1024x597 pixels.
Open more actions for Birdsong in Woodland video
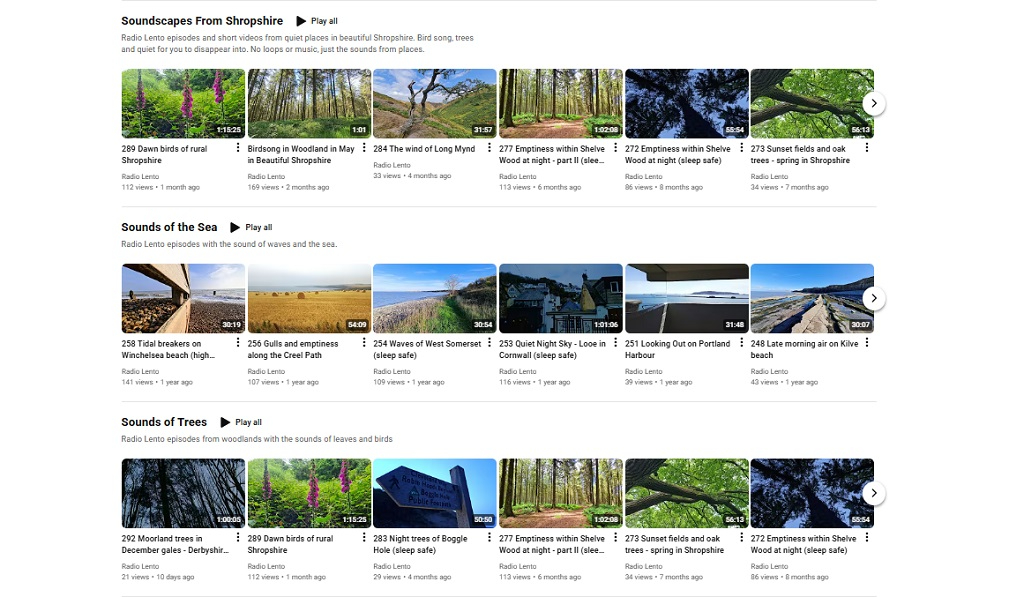pos(364,148)
